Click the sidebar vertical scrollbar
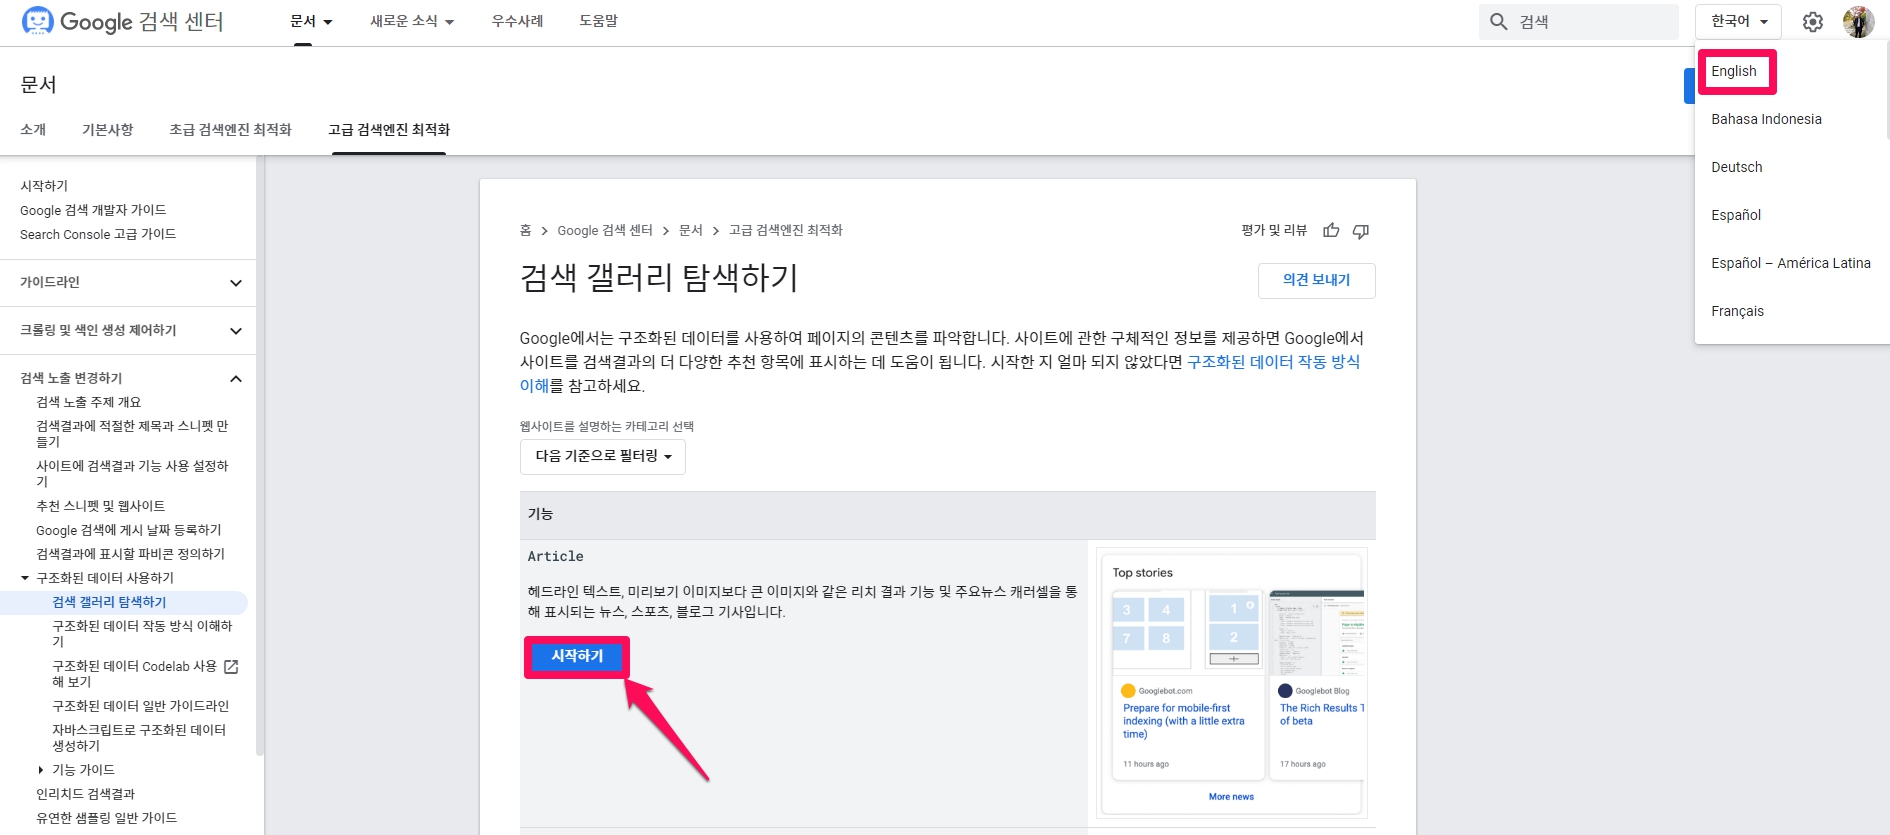1890x835 pixels. (260, 455)
